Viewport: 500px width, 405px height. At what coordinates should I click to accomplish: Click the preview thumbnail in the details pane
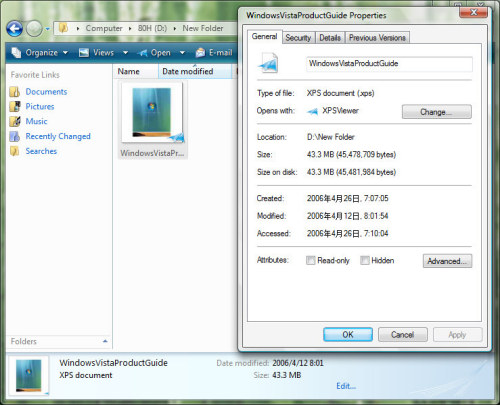point(29,376)
